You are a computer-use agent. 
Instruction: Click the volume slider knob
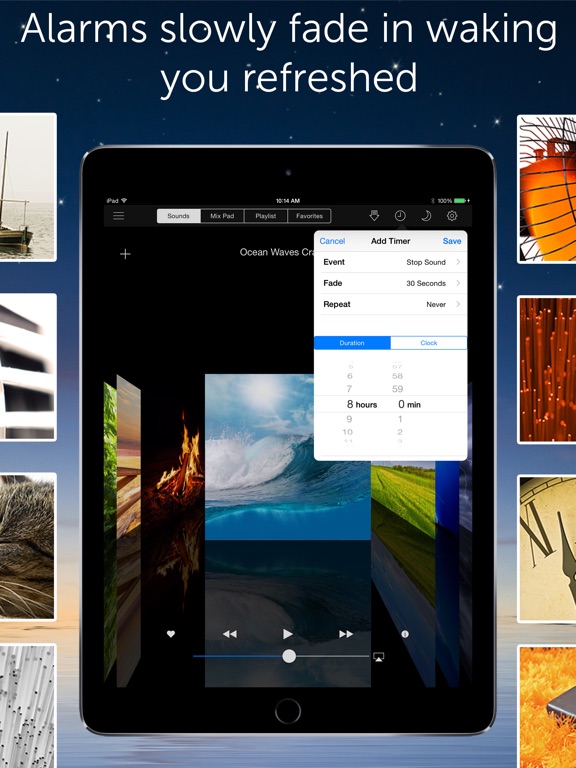pos(289,656)
